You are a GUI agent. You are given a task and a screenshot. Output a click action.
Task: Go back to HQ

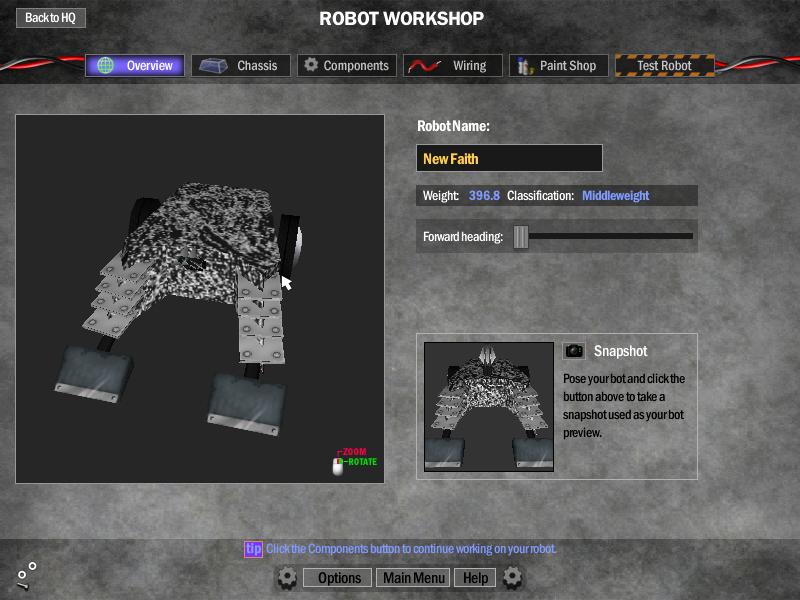(x=51, y=18)
